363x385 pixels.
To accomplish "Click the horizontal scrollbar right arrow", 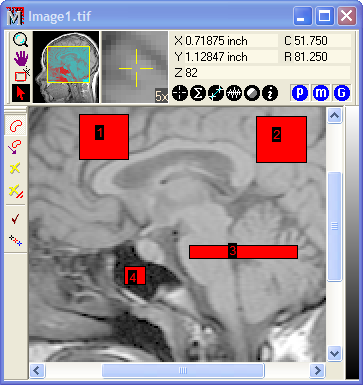I will click(317, 370).
